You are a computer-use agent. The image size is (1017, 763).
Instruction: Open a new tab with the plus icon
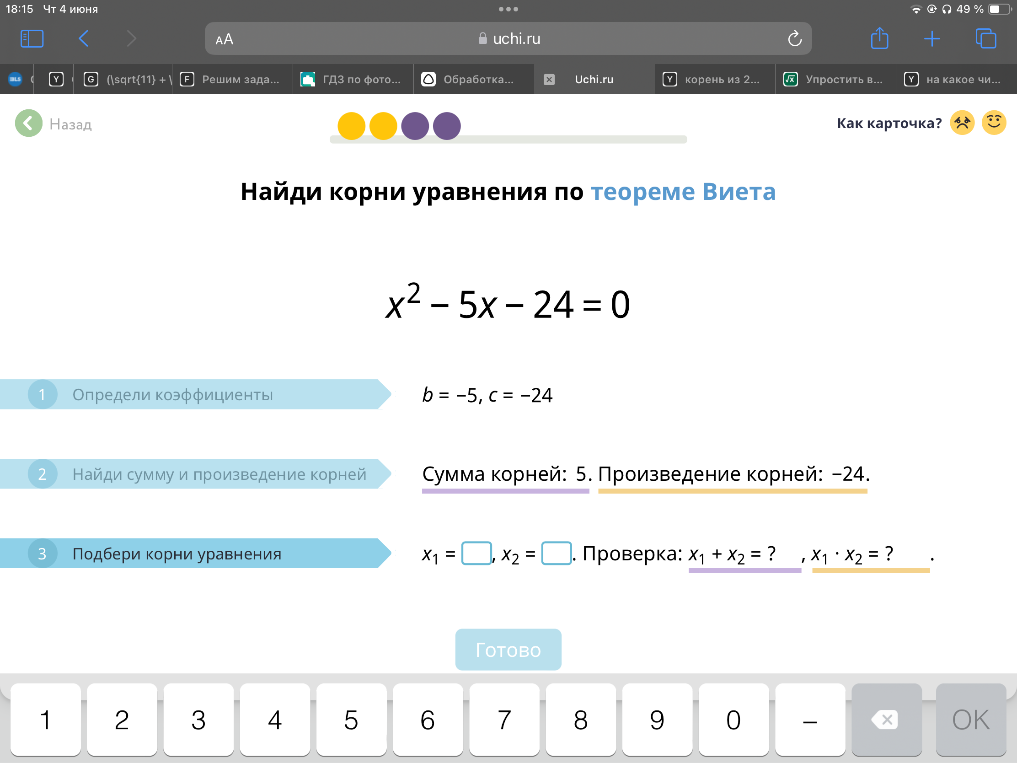point(932,39)
